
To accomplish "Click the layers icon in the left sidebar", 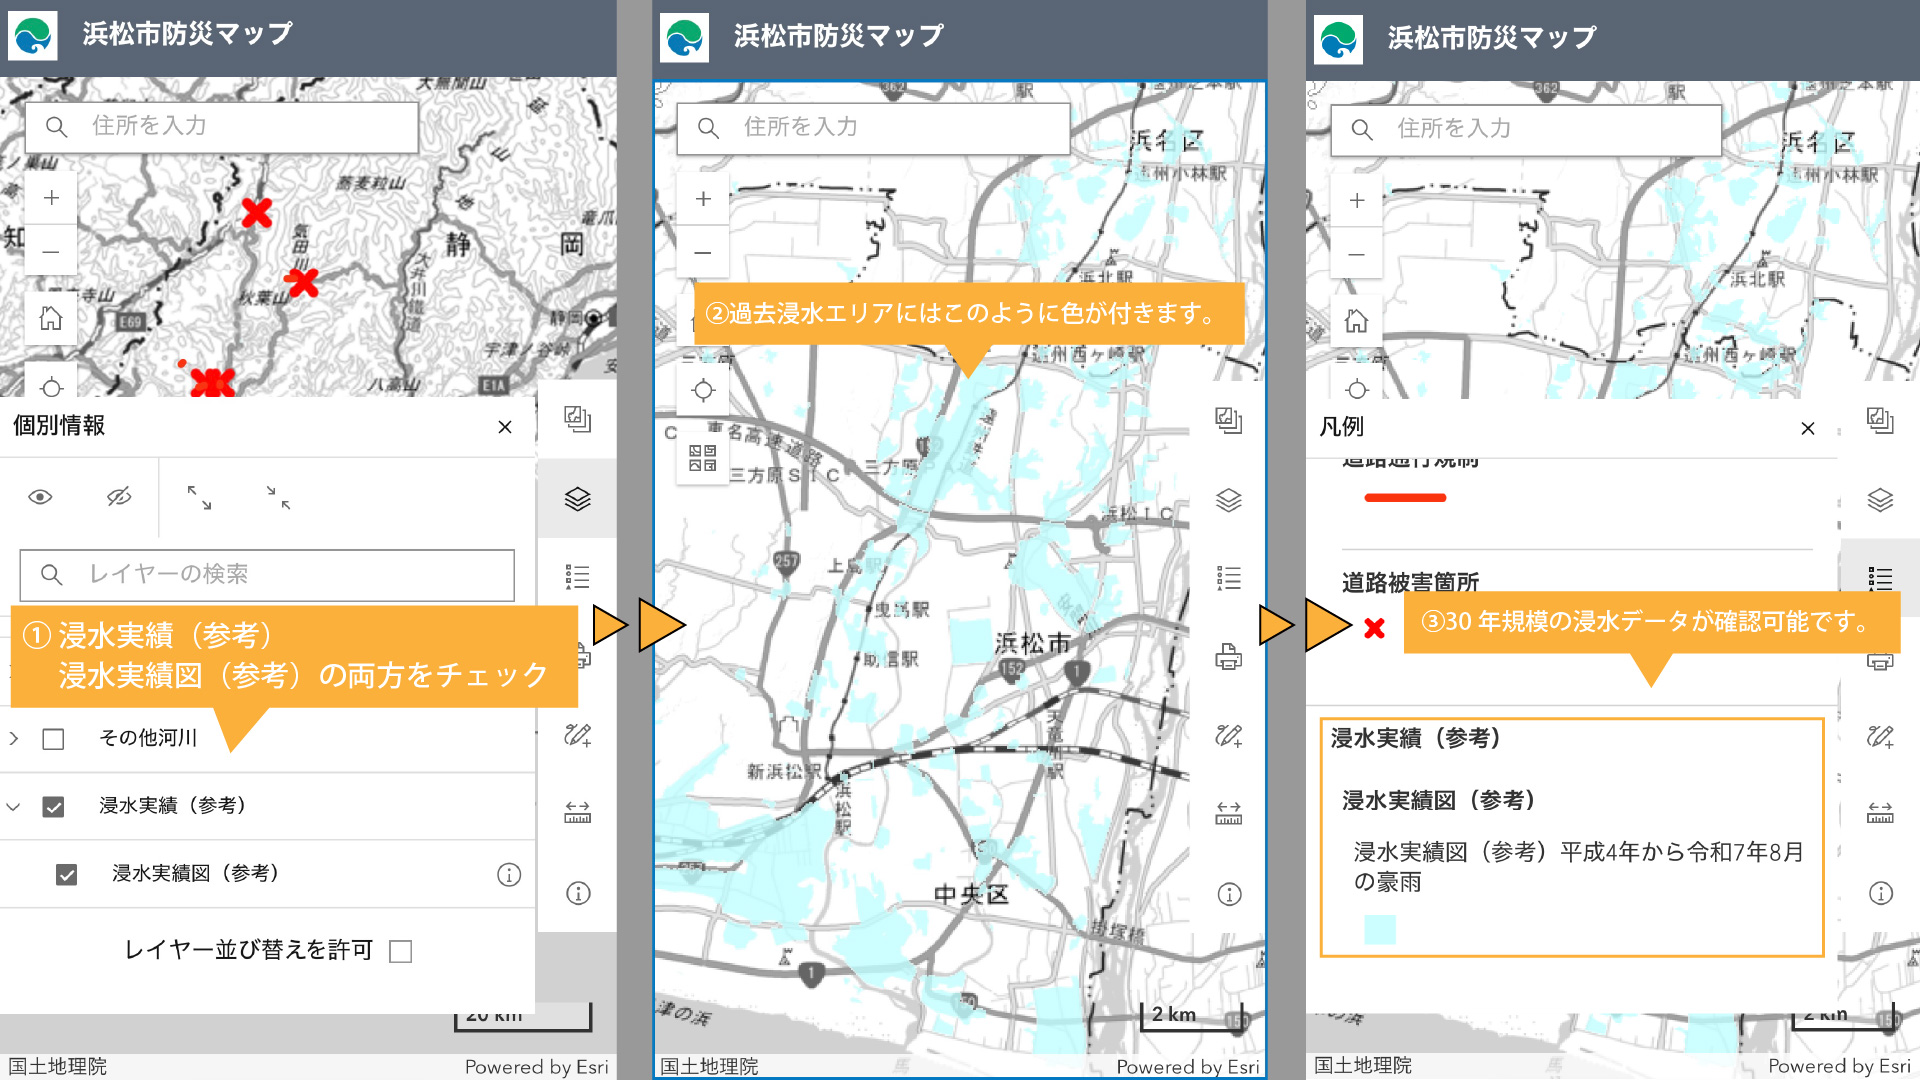I will (x=577, y=498).
